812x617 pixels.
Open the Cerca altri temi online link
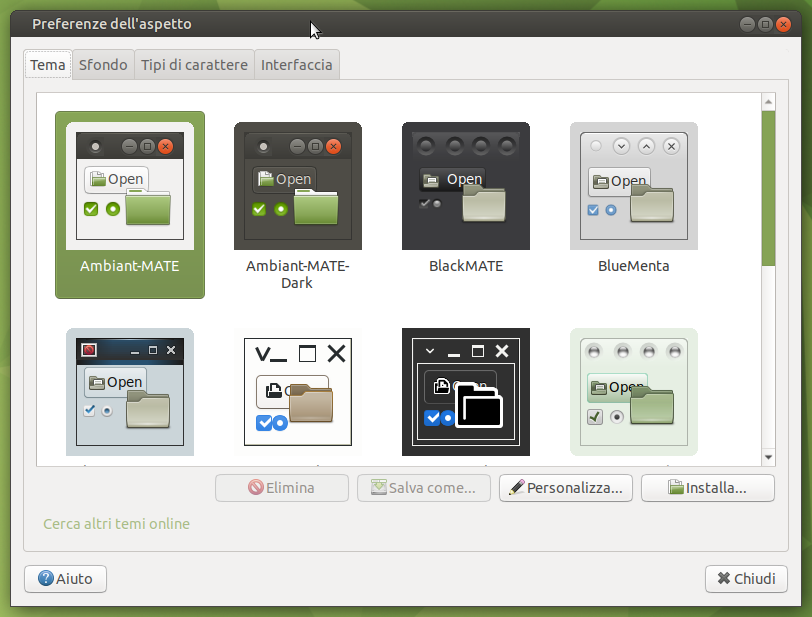(116, 524)
